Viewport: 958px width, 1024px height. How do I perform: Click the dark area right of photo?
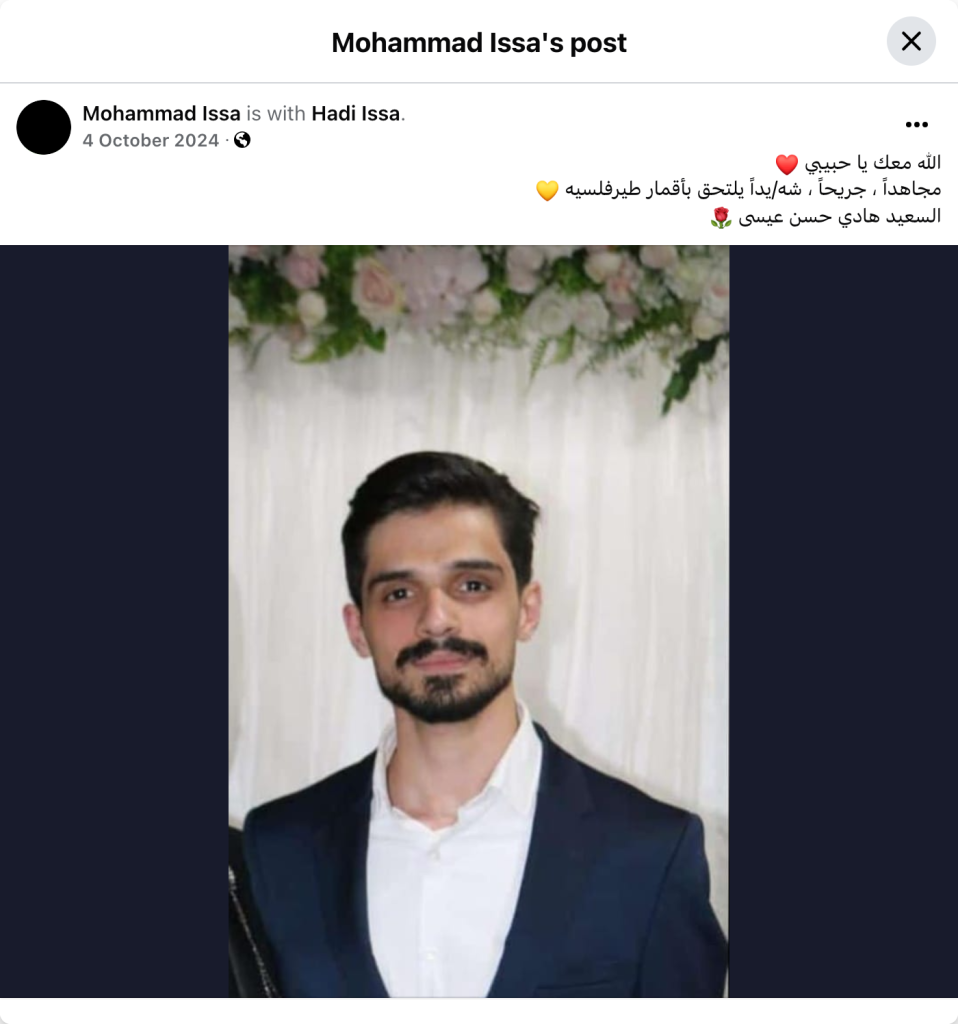[x=843, y=621]
